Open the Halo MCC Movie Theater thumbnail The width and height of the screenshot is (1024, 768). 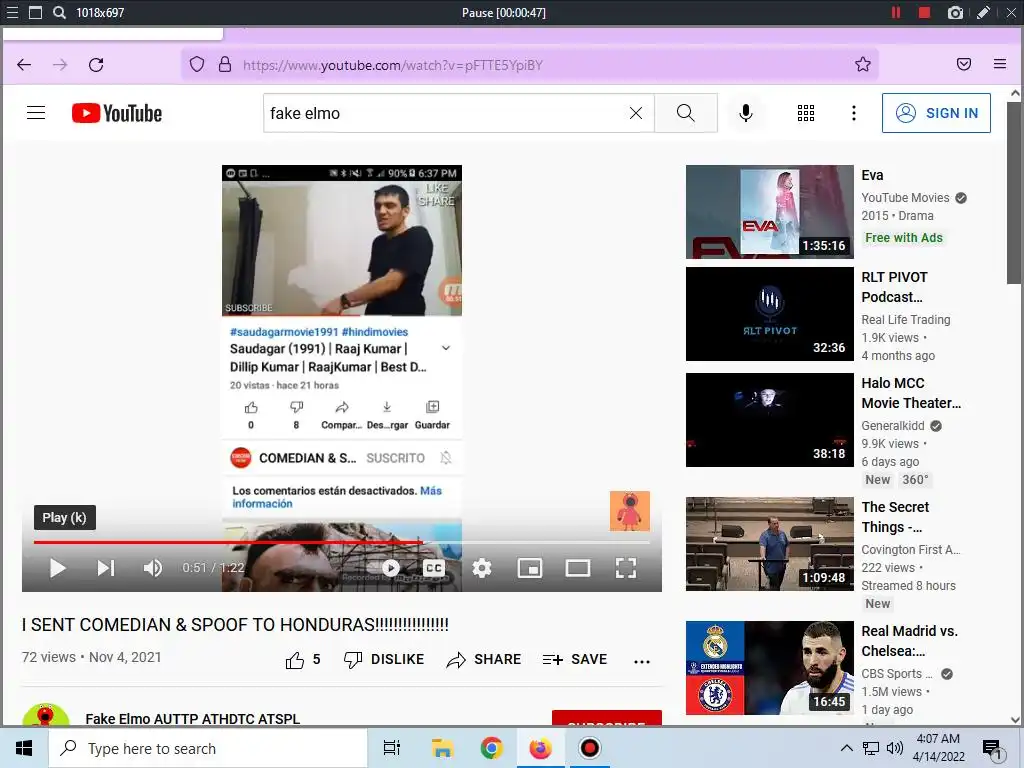[x=769, y=419]
